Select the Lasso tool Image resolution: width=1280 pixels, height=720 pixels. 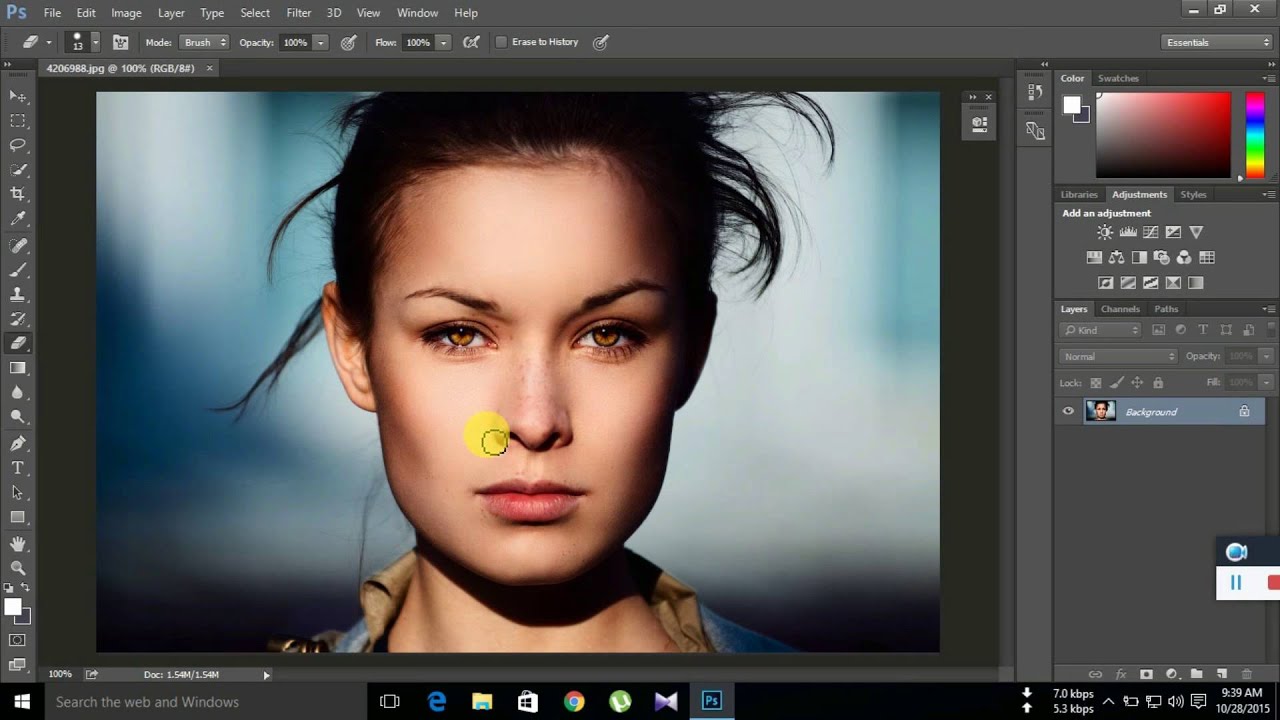click(18, 145)
